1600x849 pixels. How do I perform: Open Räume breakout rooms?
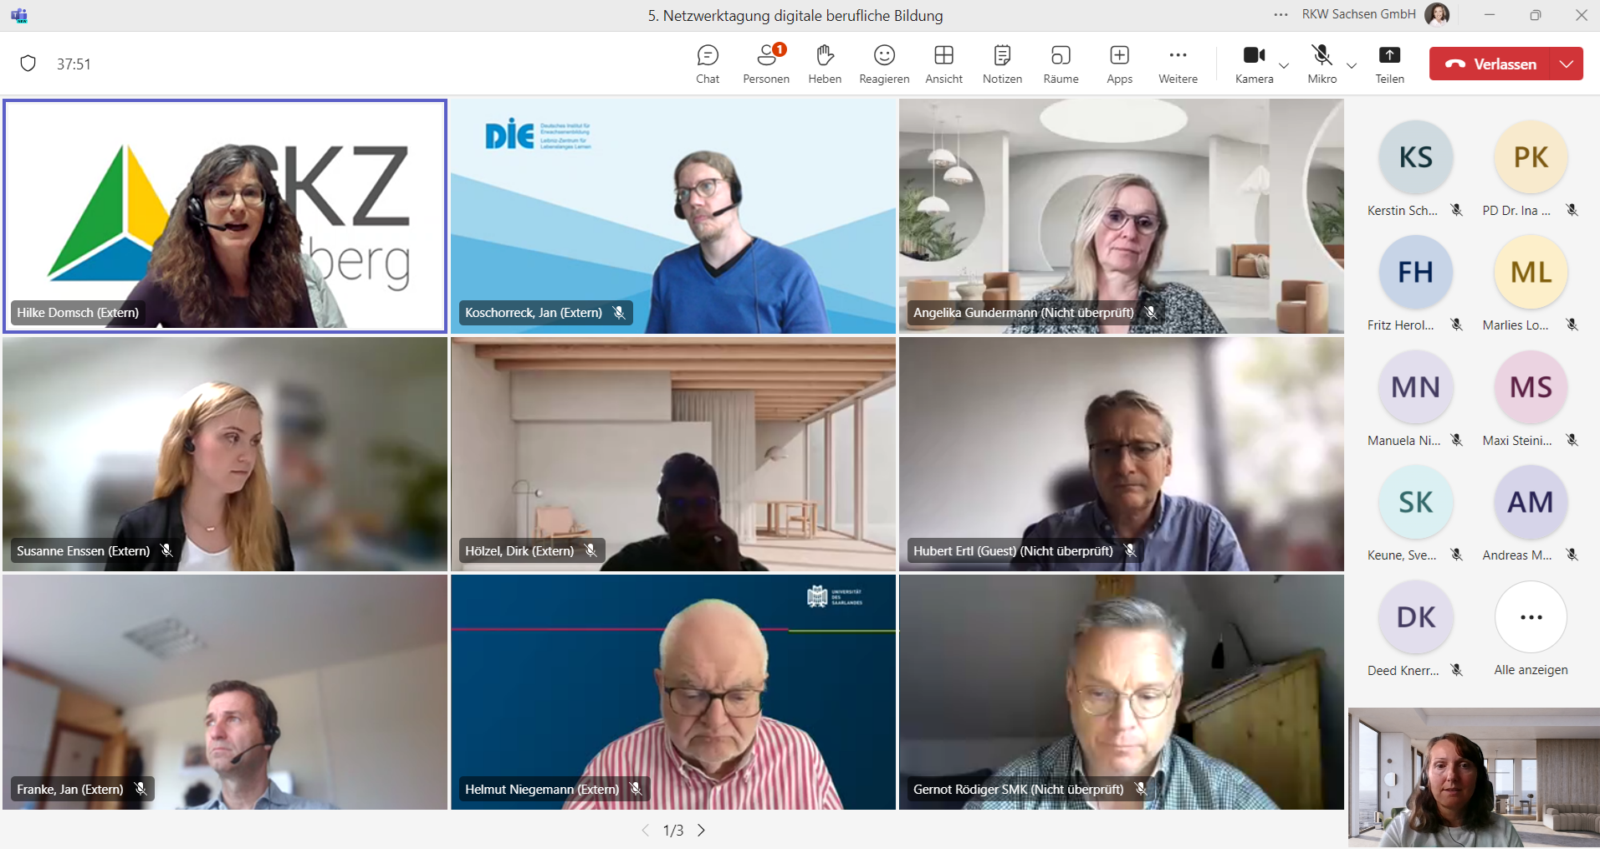coord(1060,64)
